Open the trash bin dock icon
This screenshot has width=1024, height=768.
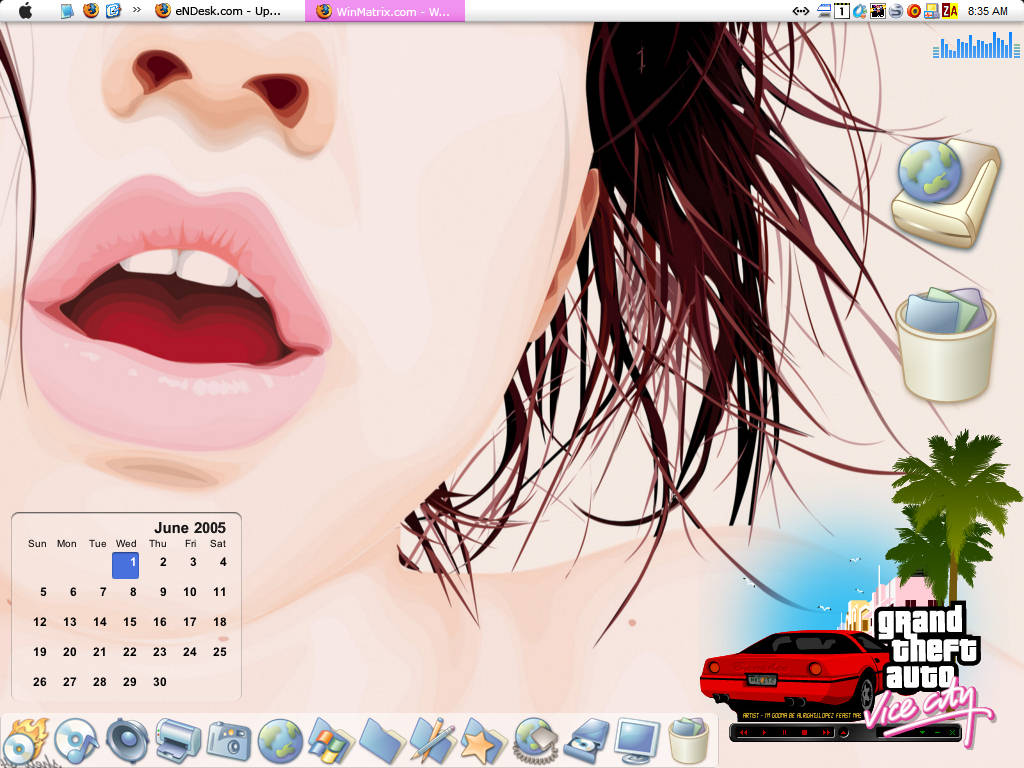click(x=688, y=740)
